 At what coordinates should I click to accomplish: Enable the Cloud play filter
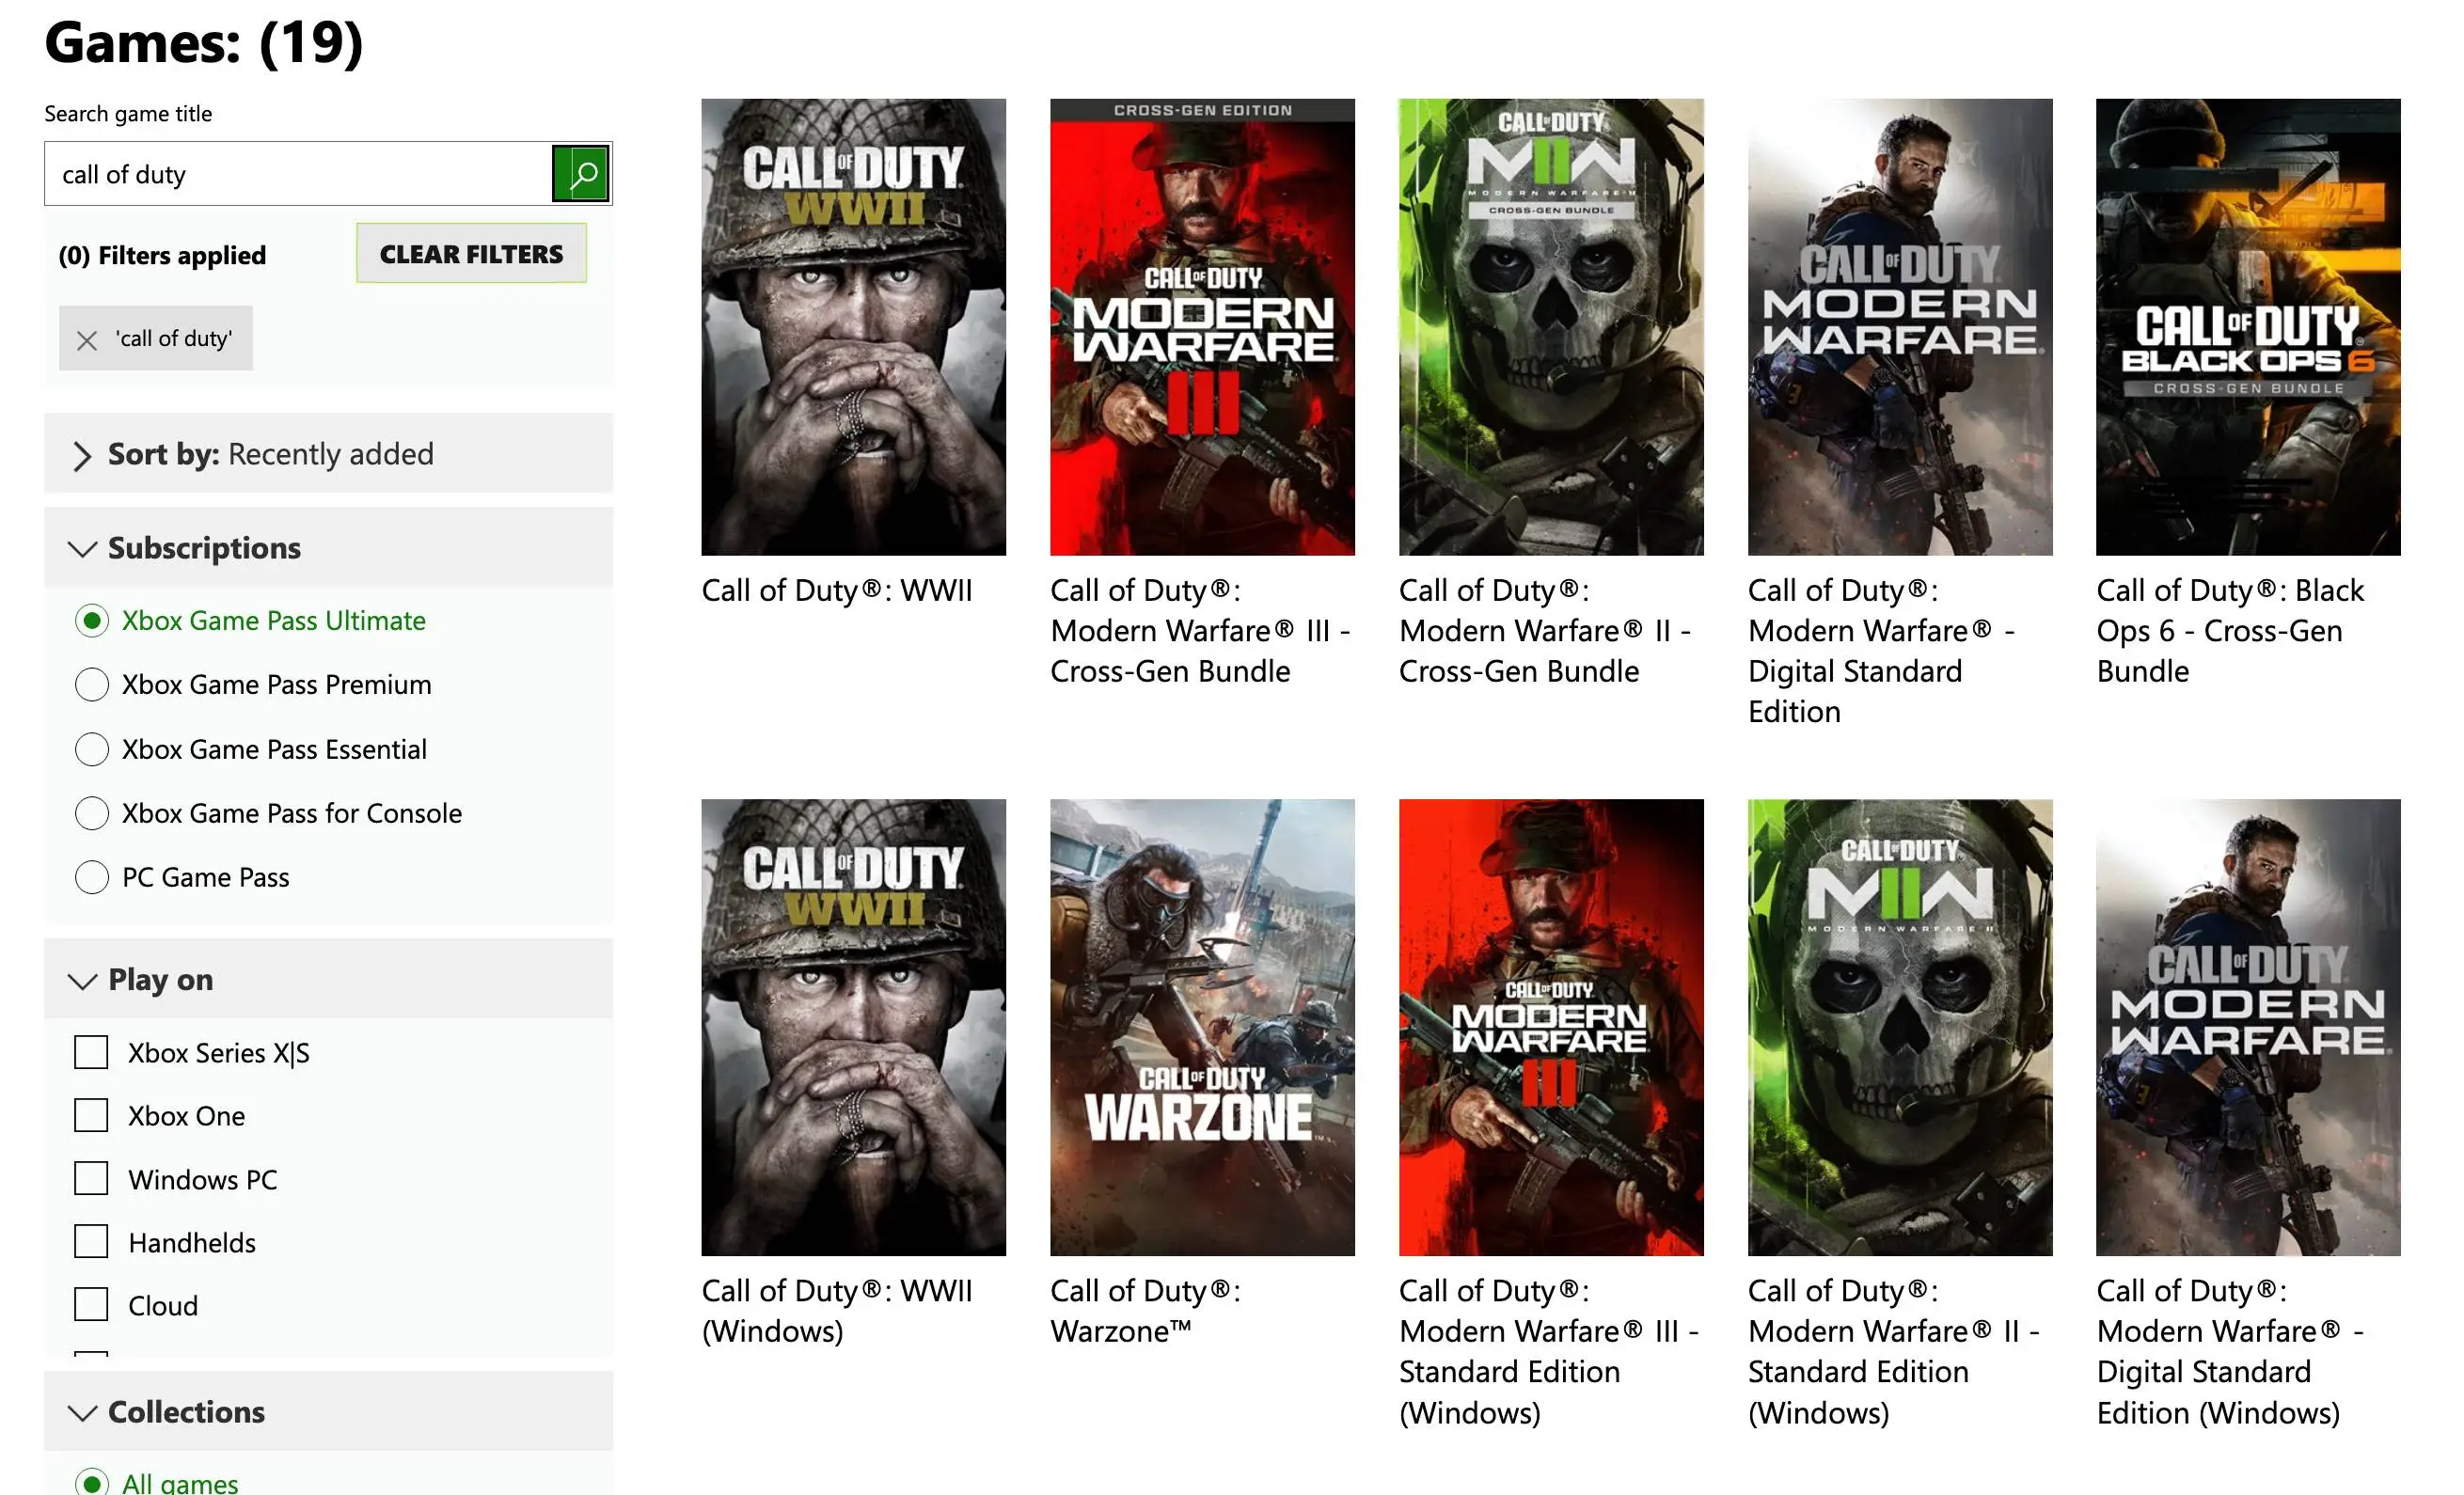(x=90, y=1304)
